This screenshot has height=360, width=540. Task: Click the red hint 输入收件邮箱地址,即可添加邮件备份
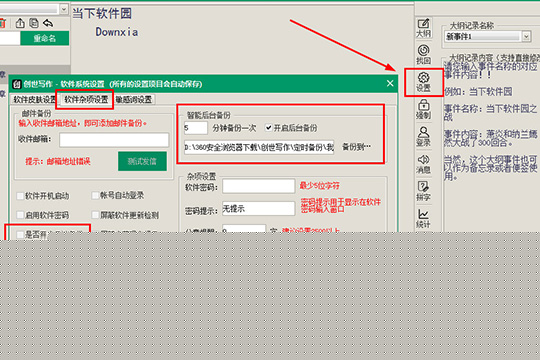tap(83, 123)
